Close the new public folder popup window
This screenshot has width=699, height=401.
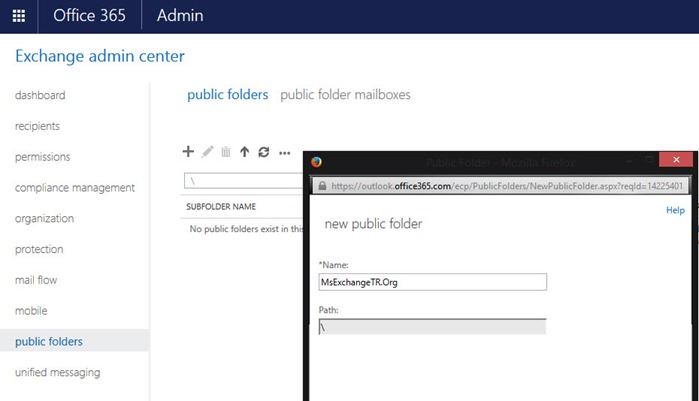tap(676, 160)
